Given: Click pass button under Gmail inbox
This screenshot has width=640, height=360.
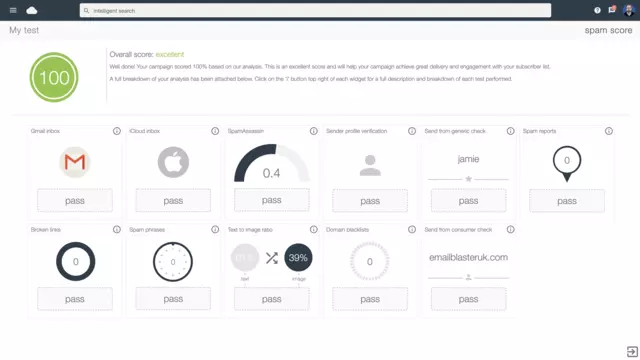Looking at the screenshot, I should pos(75,200).
